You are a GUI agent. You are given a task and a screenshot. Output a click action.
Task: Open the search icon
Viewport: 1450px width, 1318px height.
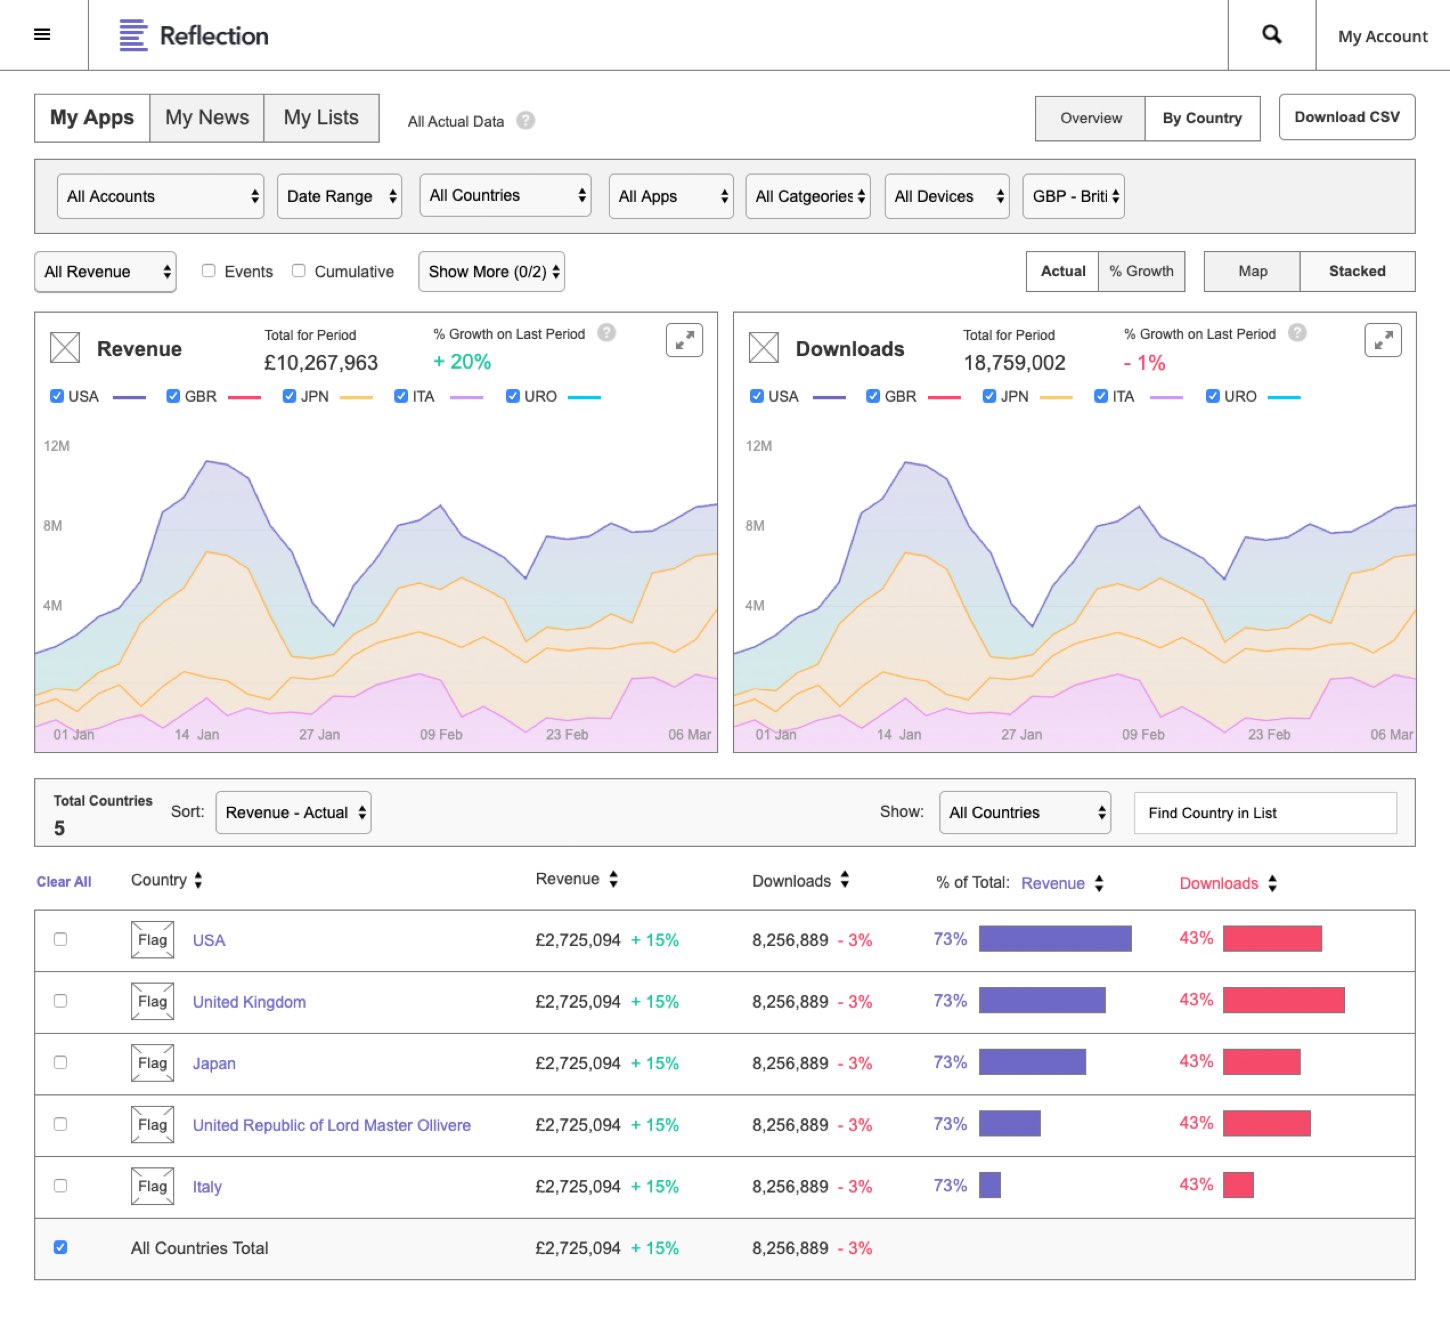(1270, 34)
